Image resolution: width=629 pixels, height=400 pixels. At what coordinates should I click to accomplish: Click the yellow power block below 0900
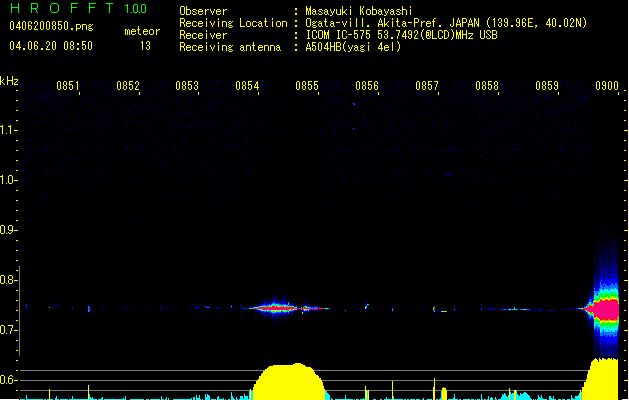point(601,379)
